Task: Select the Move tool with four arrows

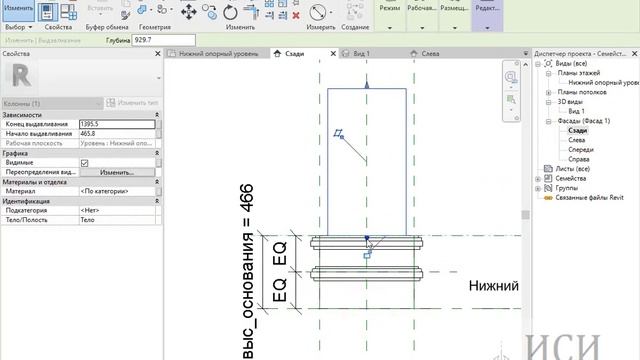Action: pos(189,12)
